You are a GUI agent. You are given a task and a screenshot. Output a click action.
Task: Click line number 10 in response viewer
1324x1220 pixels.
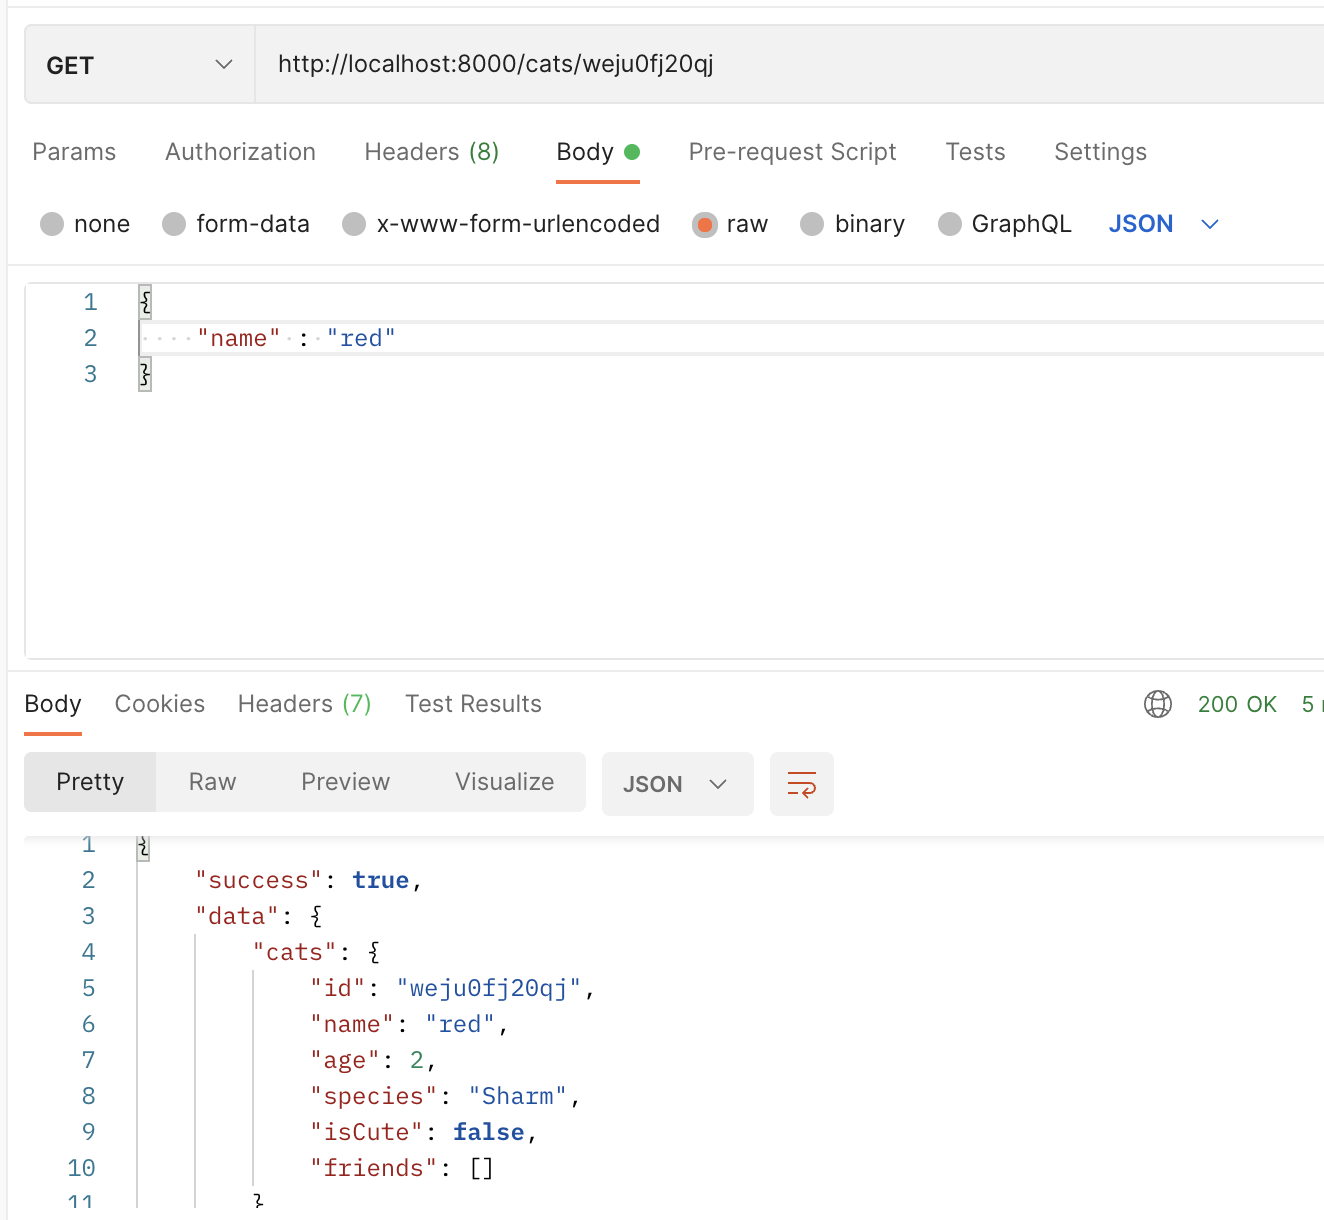click(81, 1168)
